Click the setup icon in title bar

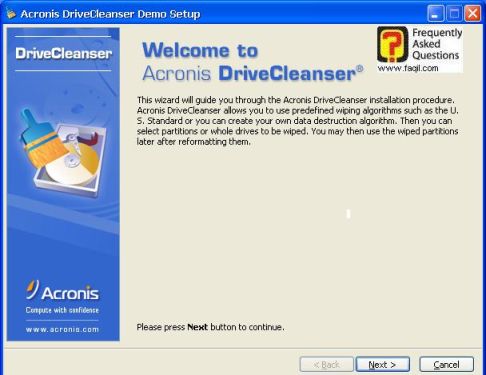11,13
